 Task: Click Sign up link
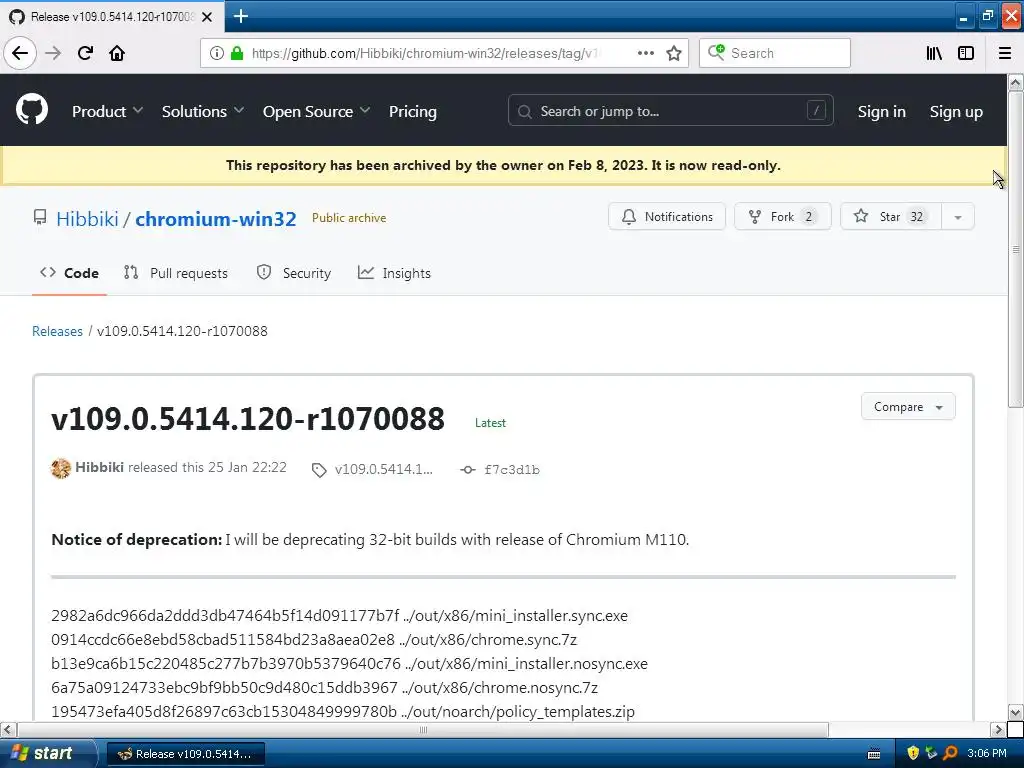(x=956, y=112)
